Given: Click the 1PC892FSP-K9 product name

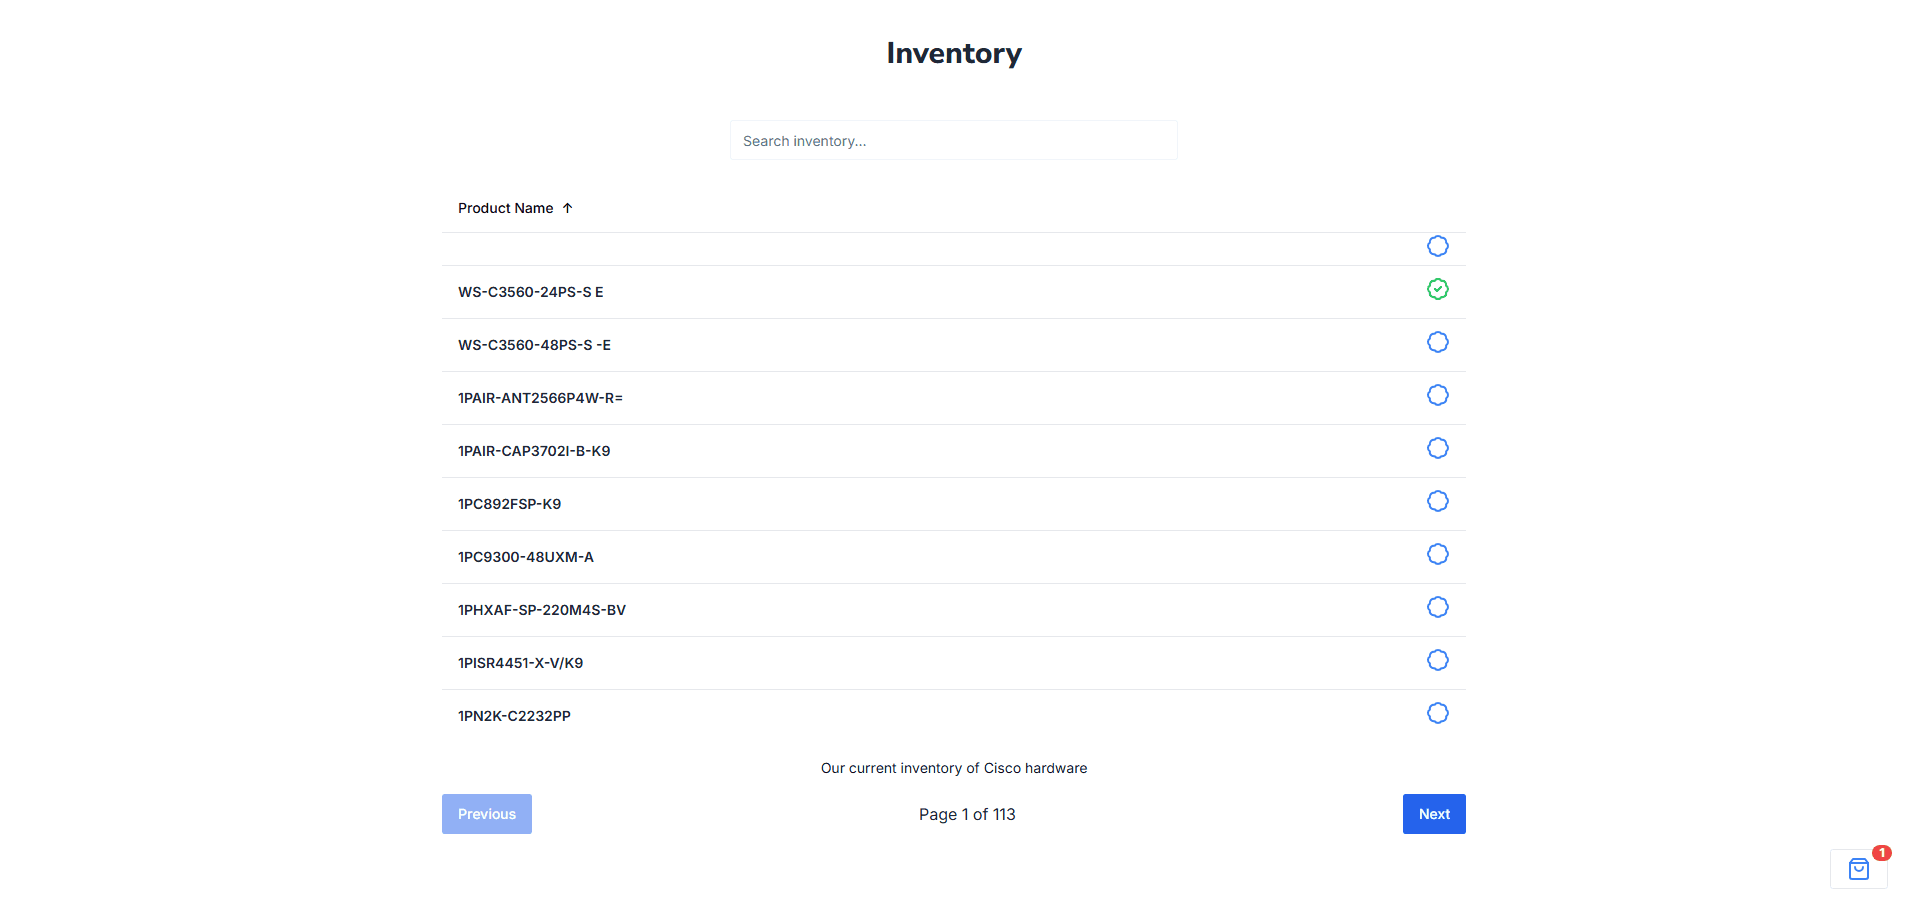Looking at the screenshot, I should [509, 504].
